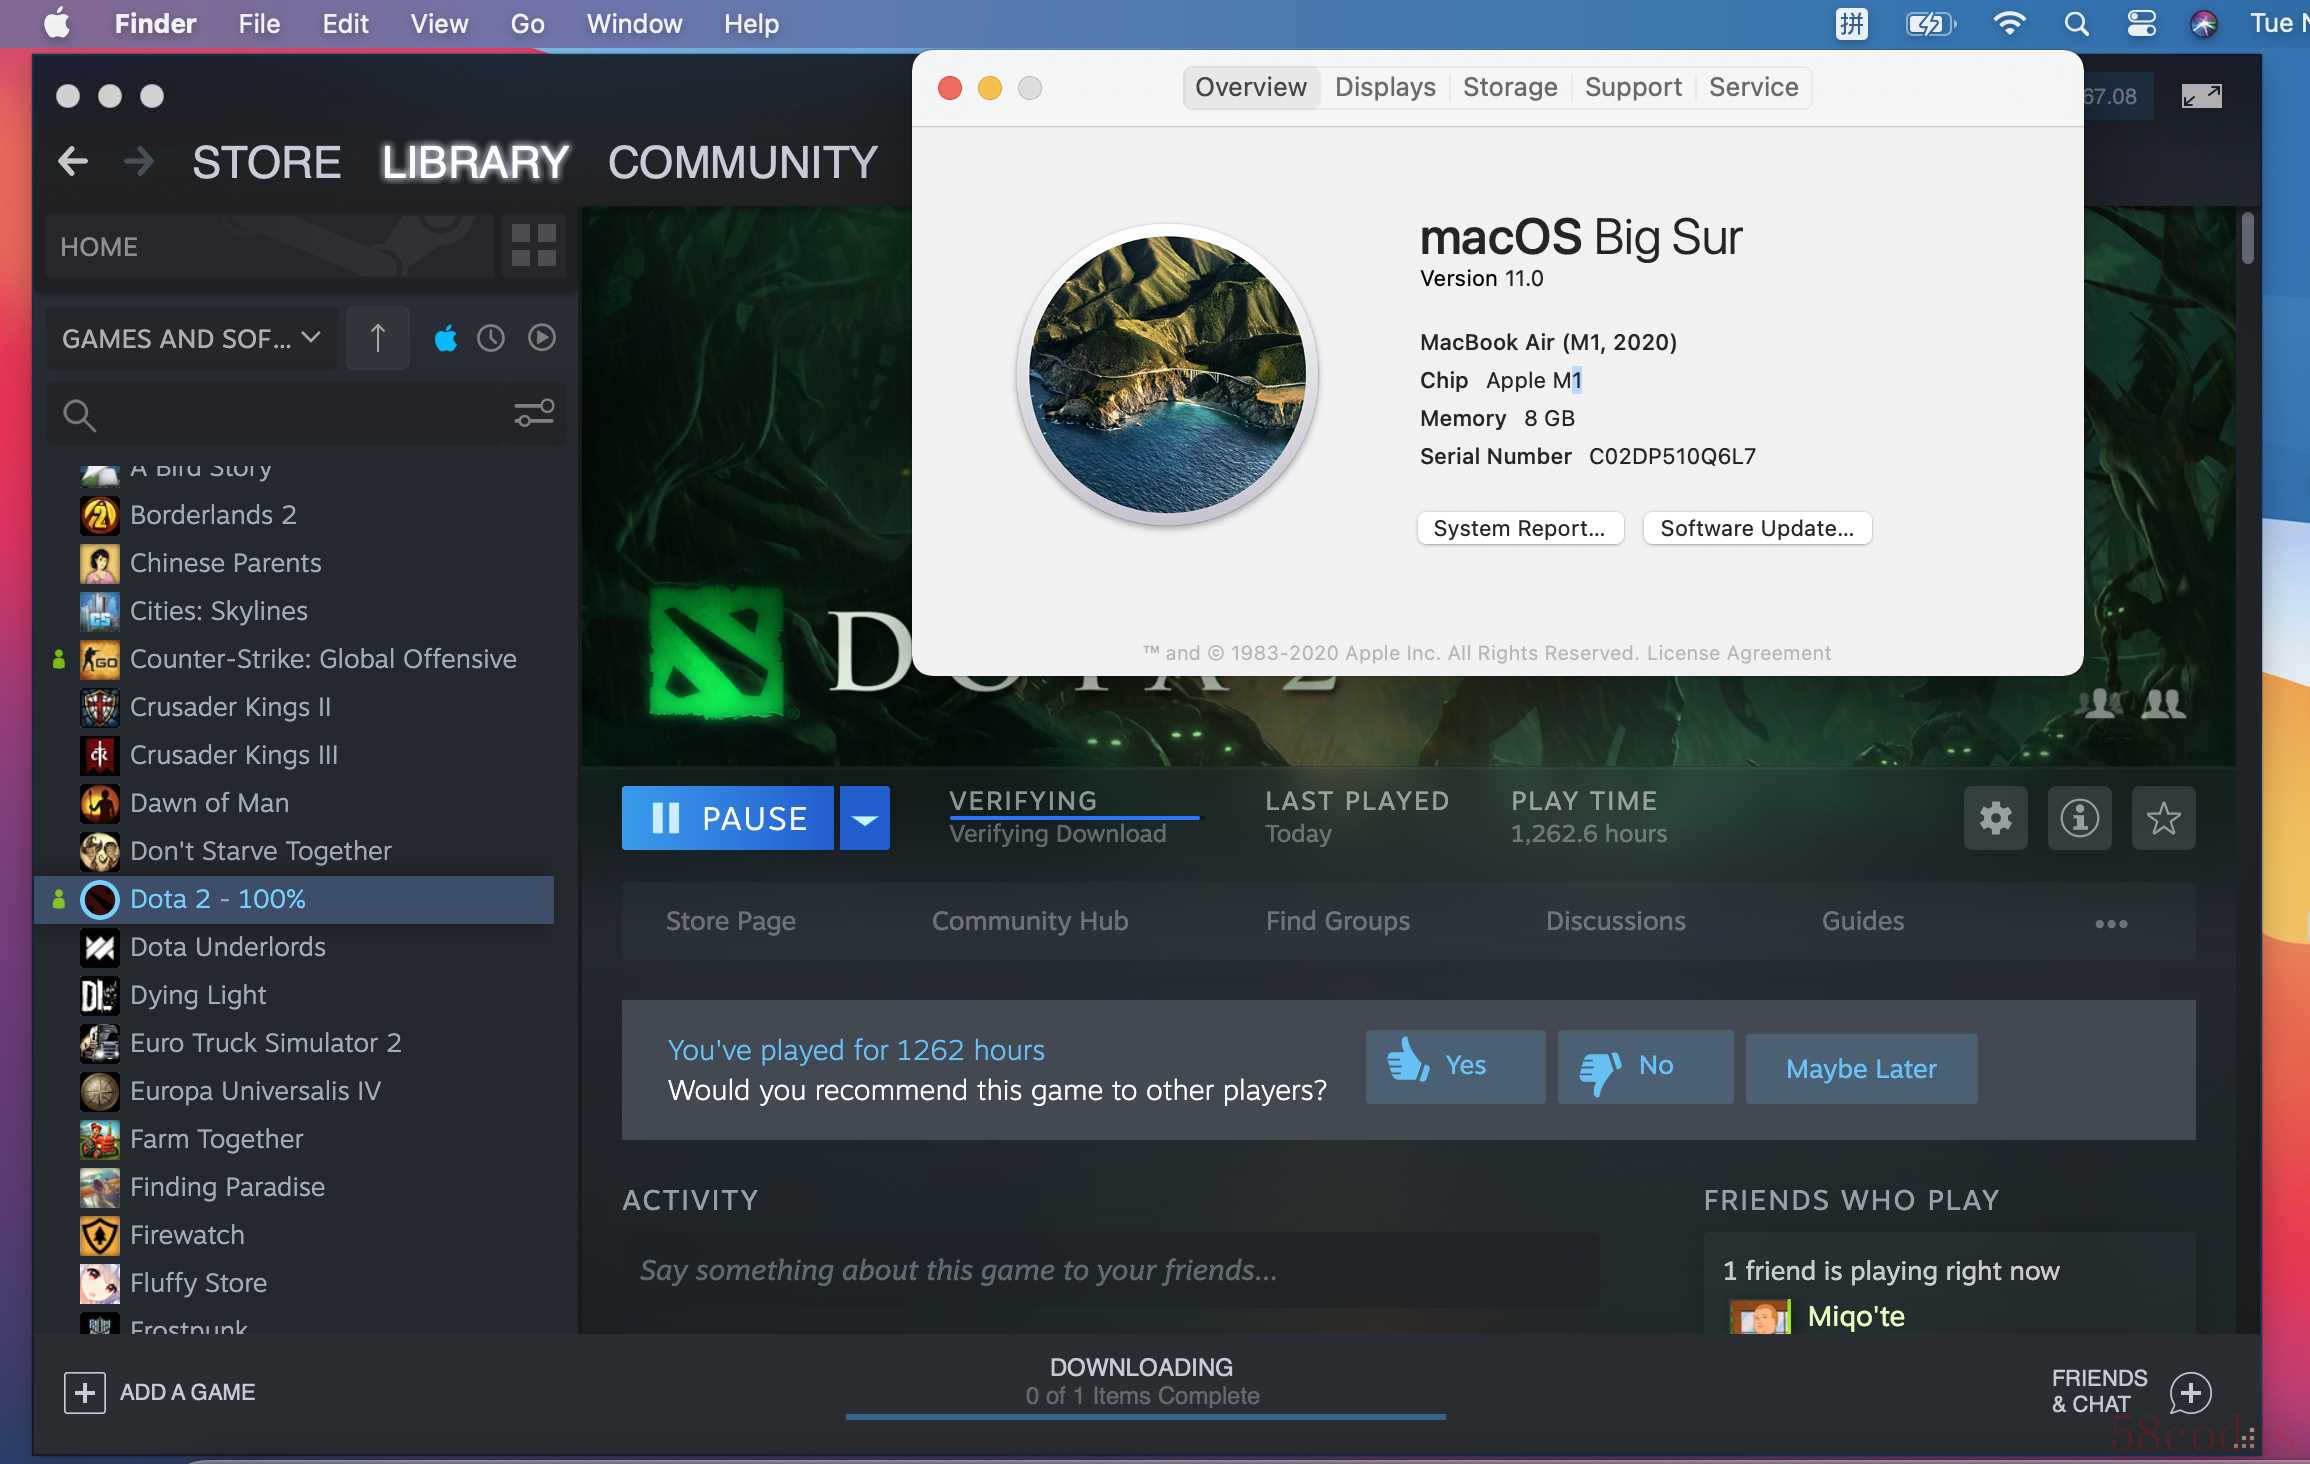Click the game info icon

click(x=2079, y=818)
